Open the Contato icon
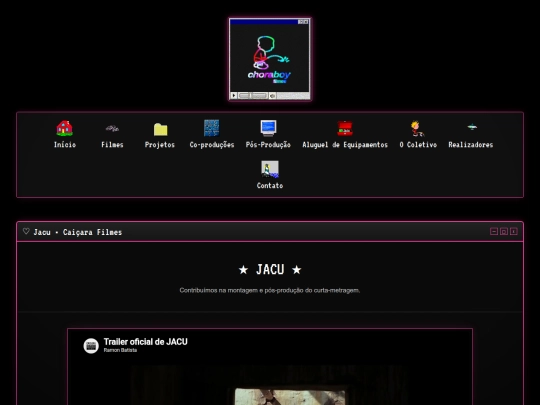 [x=270, y=169]
